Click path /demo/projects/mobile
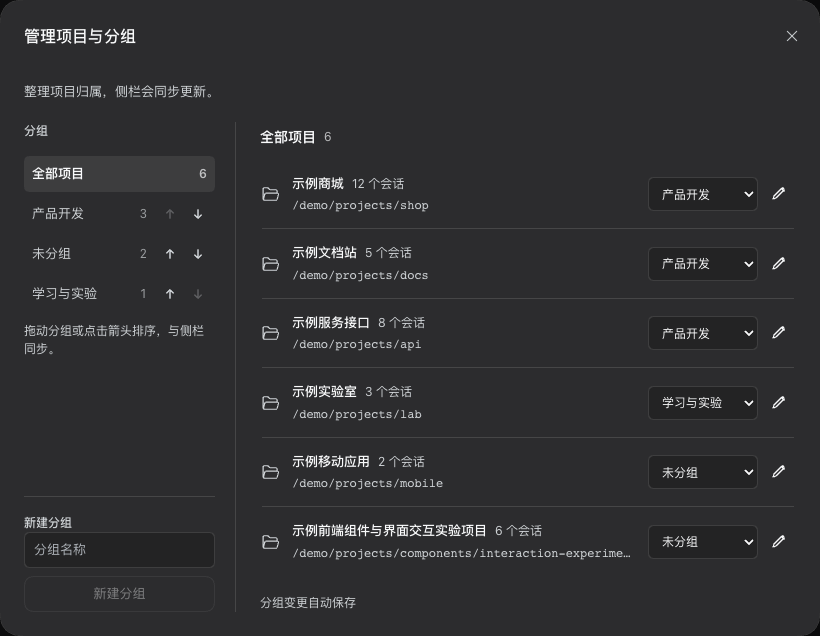820x636 pixels. click(x=368, y=484)
